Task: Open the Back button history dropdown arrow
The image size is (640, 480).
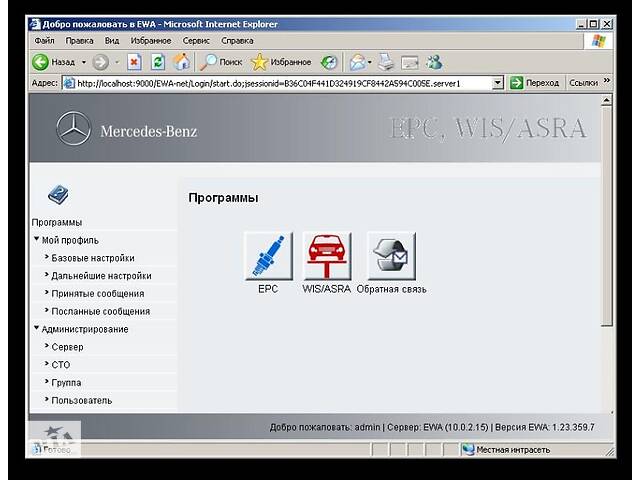Action: point(84,62)
